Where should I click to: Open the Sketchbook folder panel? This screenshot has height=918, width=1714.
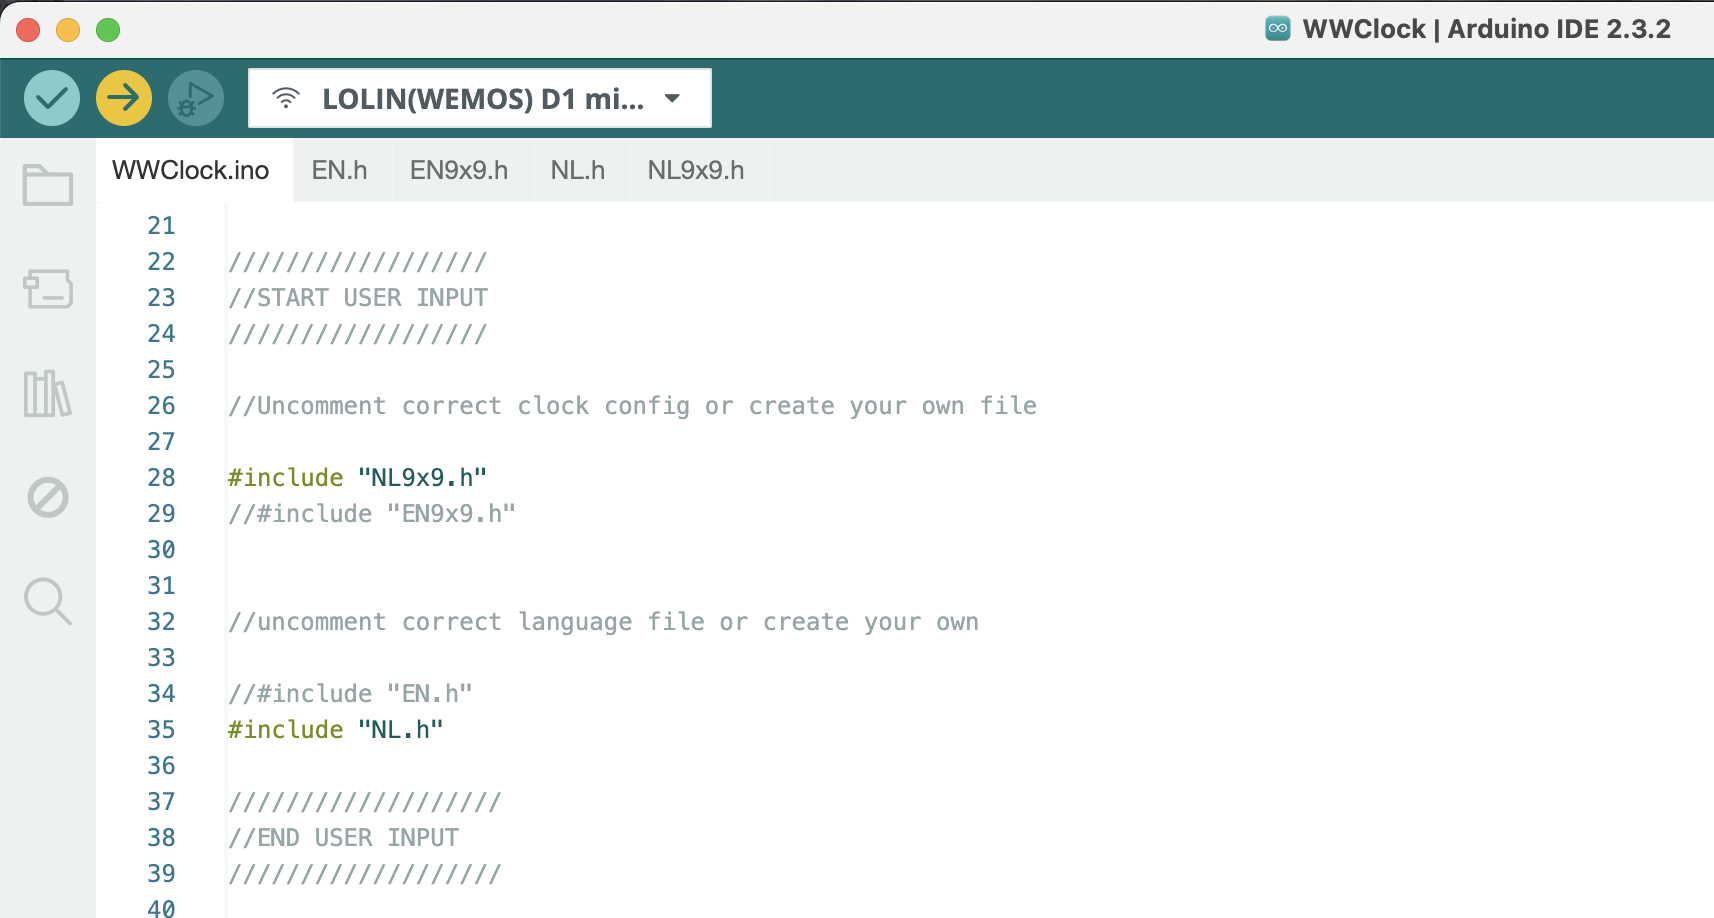coord(48,185)
